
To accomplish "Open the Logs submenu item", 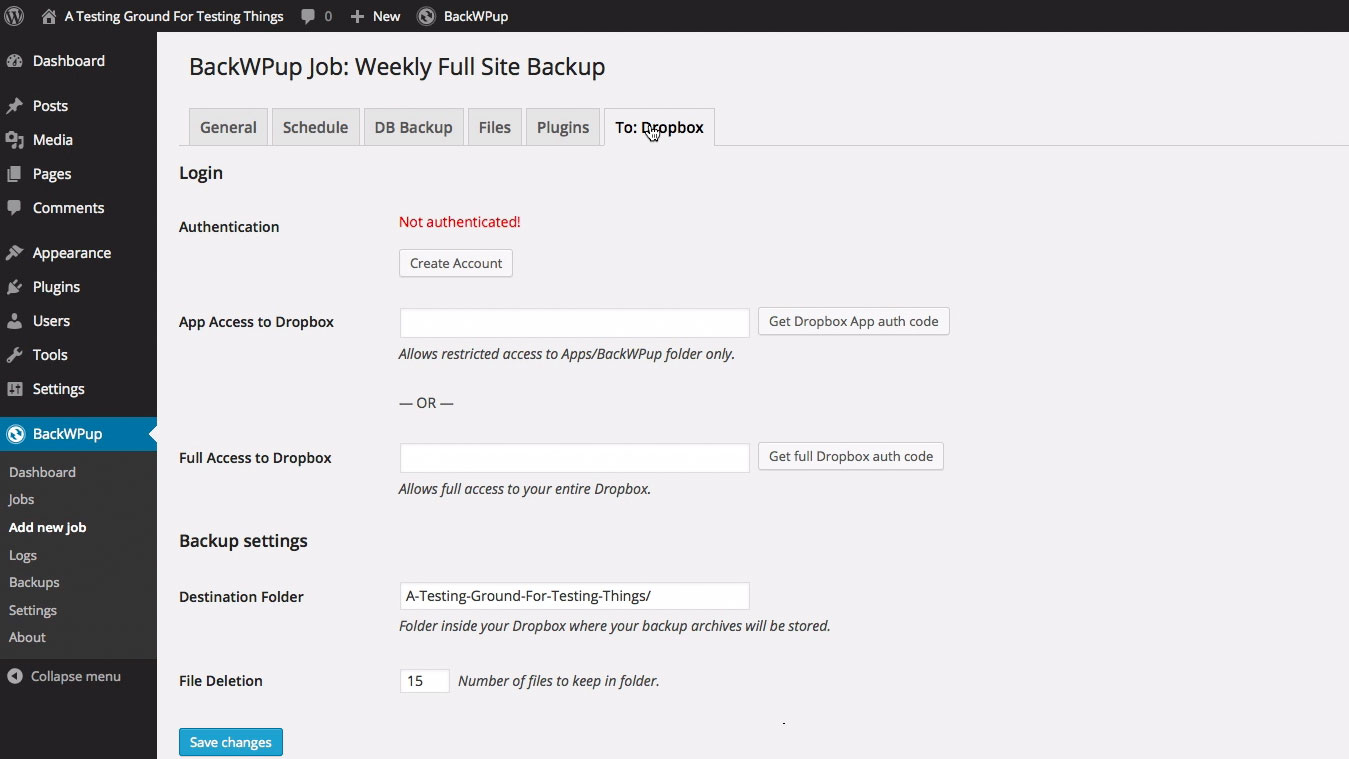I will point(22,555).
